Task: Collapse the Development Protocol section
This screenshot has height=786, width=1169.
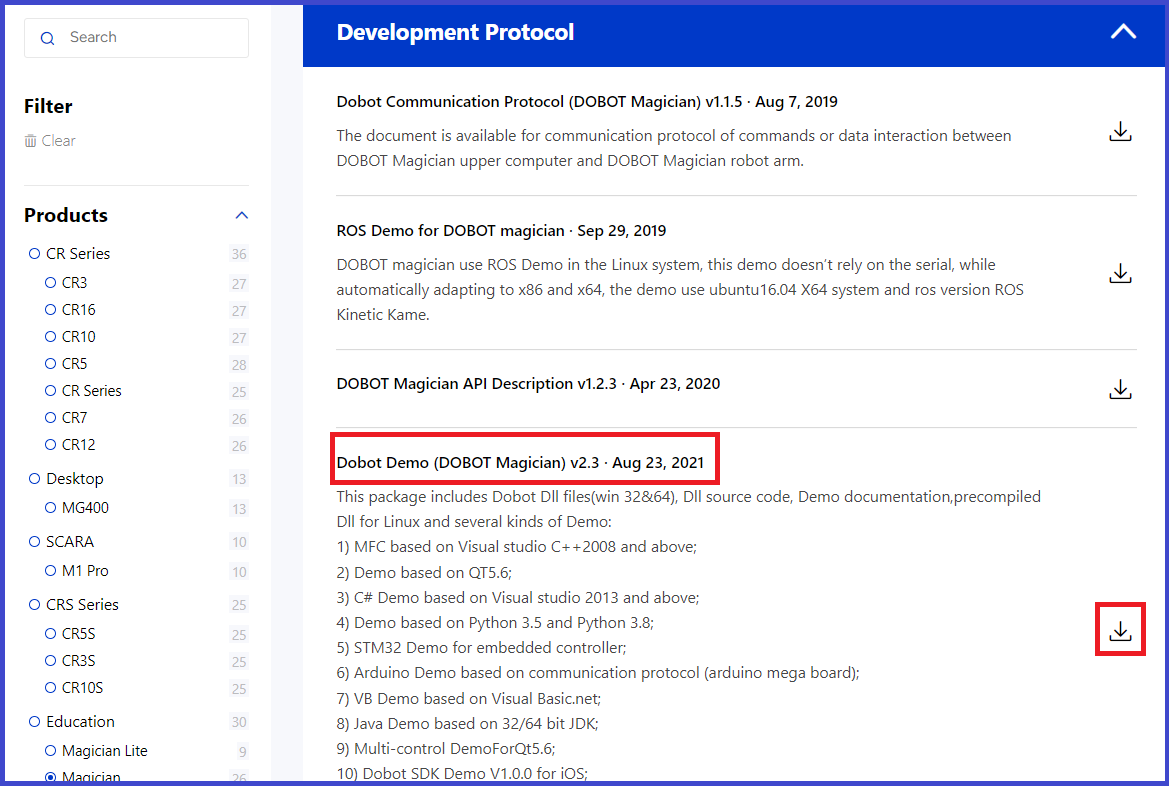Action: pyautogui.click(x=1122, y=31)
